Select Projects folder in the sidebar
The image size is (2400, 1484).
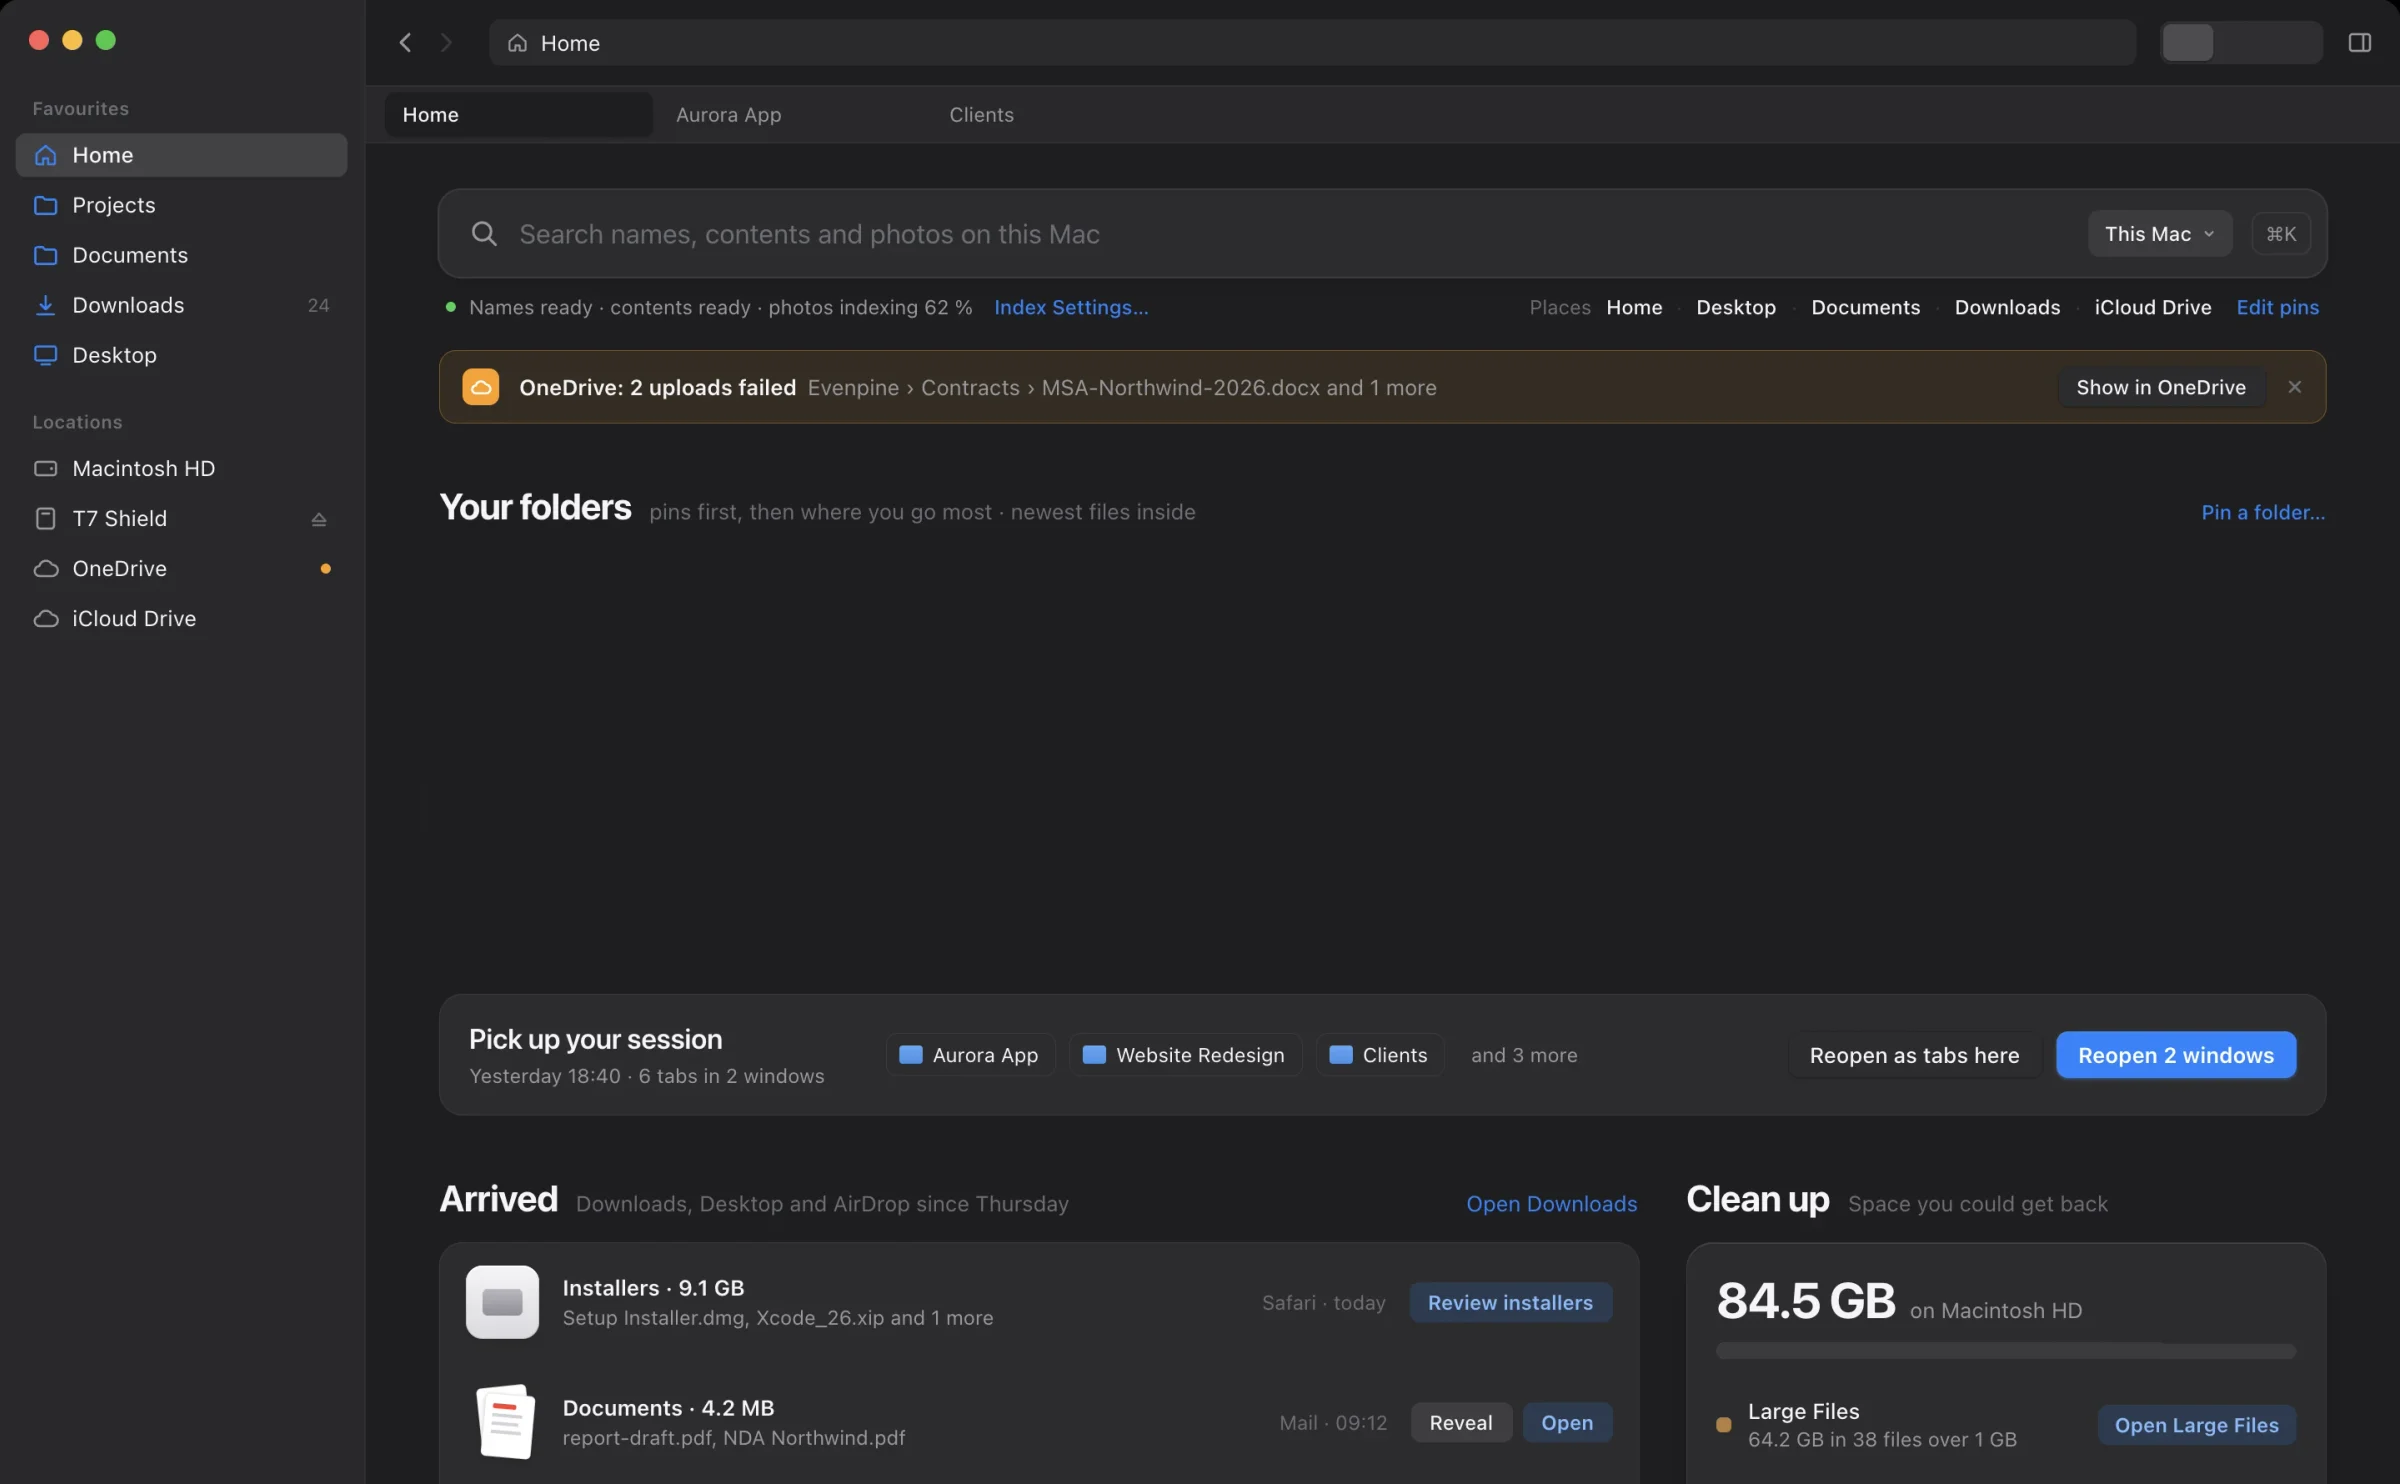click(x=181, y=205)
